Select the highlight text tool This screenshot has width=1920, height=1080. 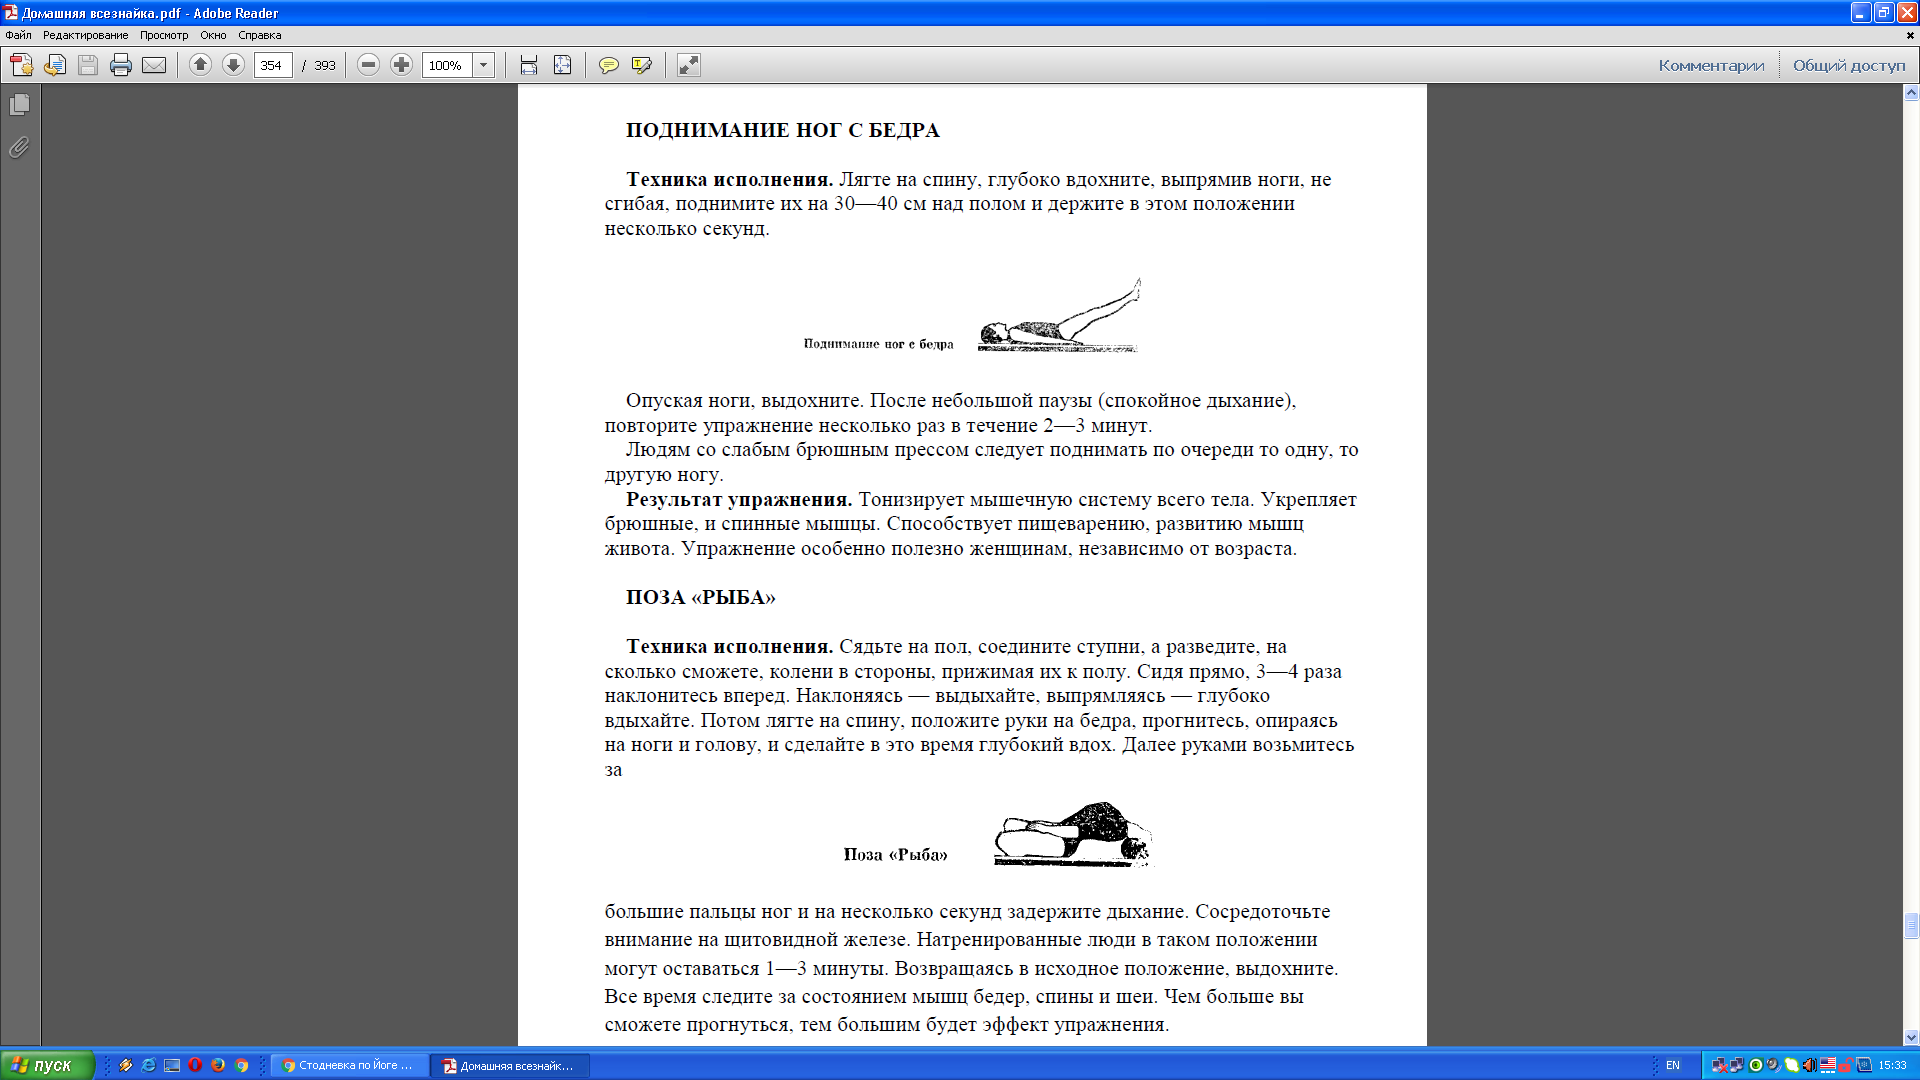tap(642, 65)
